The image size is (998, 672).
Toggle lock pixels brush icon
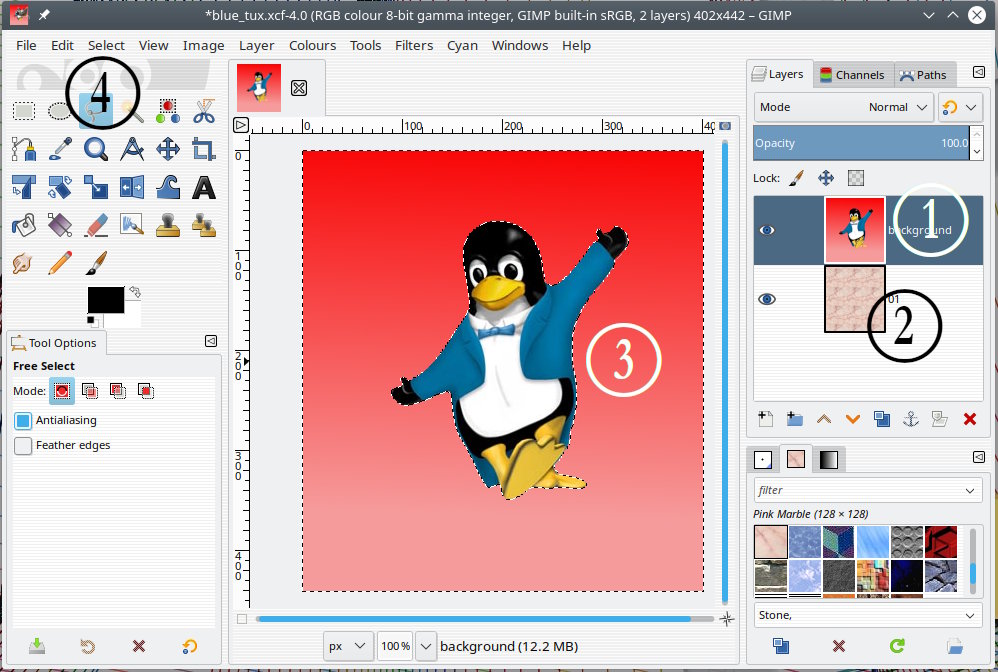pos(796,178)
